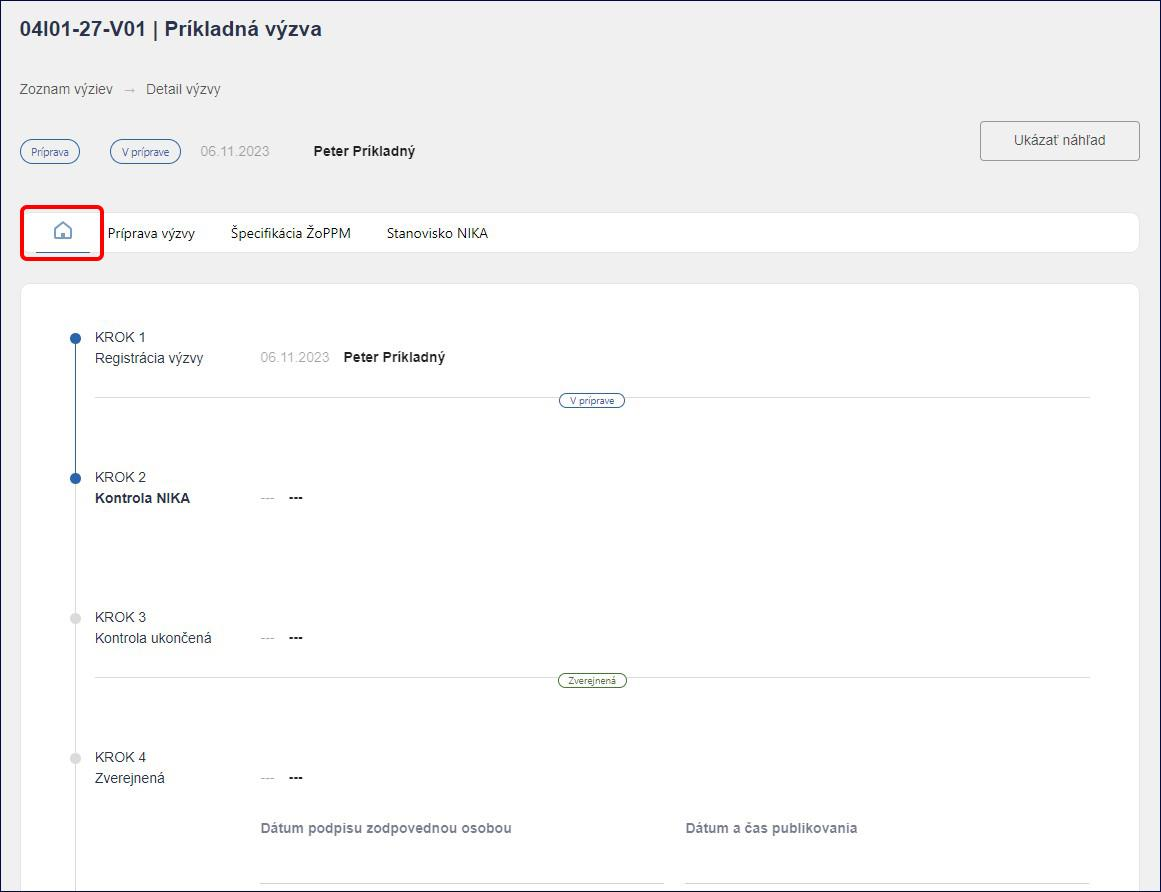Switch to Príprava výzvy tab
The image size is (1161, 892).
(151, 233)
